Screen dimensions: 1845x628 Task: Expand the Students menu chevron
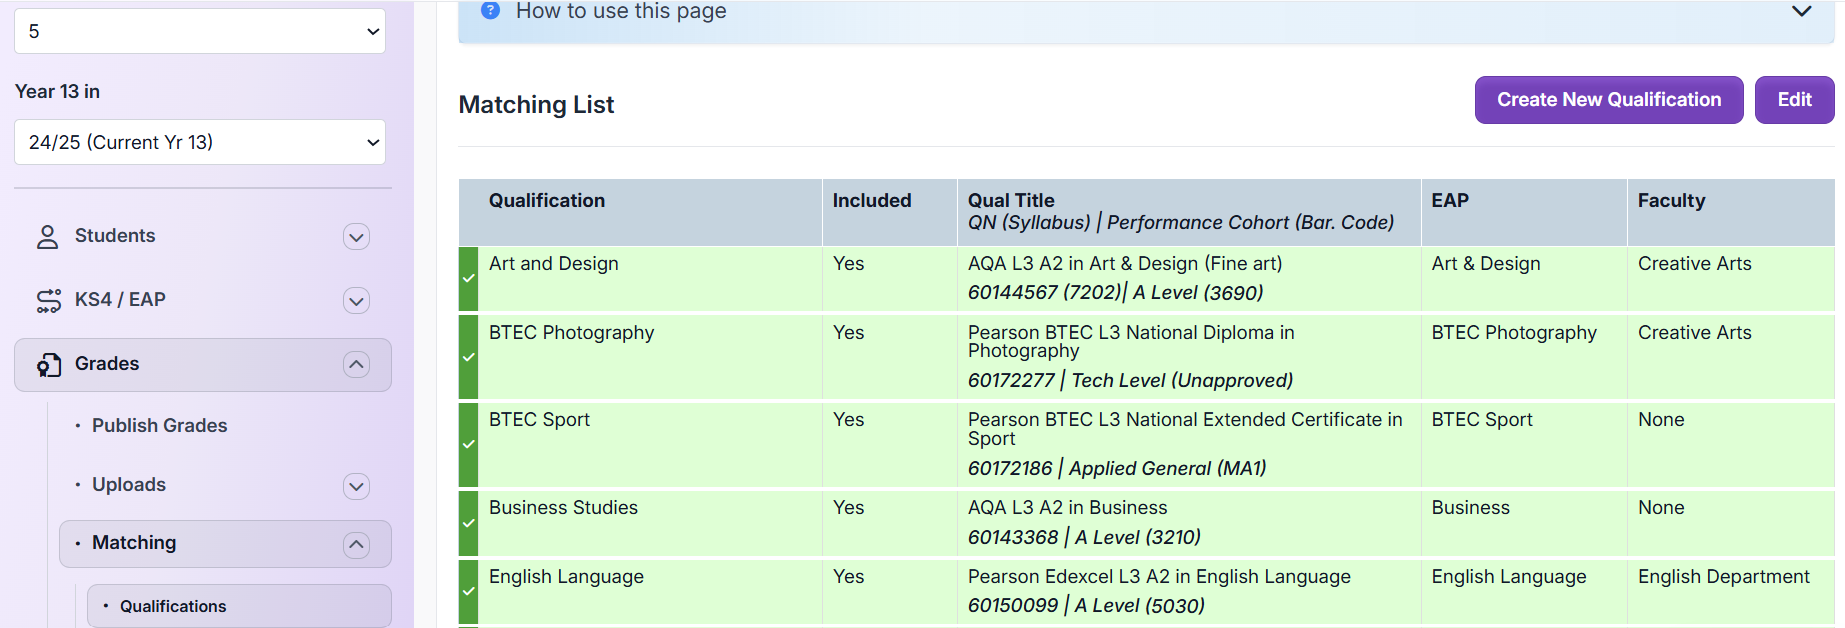pos(356,237)
